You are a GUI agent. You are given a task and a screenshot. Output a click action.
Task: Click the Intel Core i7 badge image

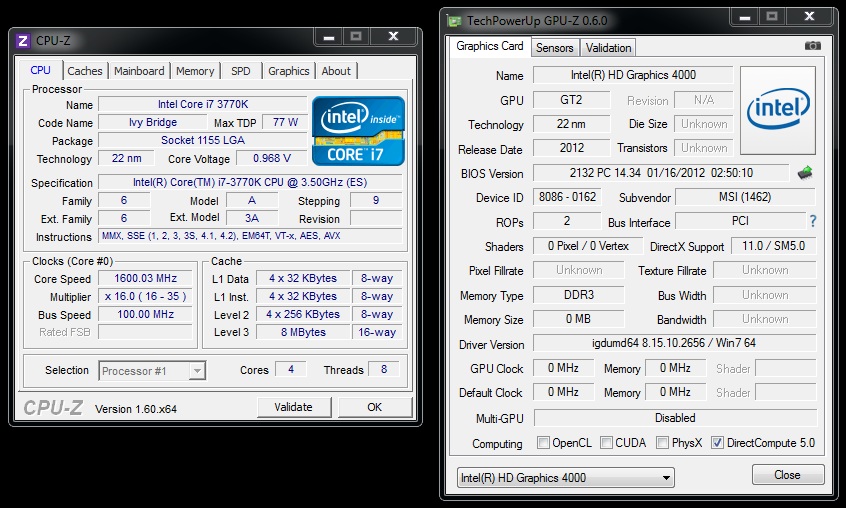pyautogui.click(x=358, y=131)
